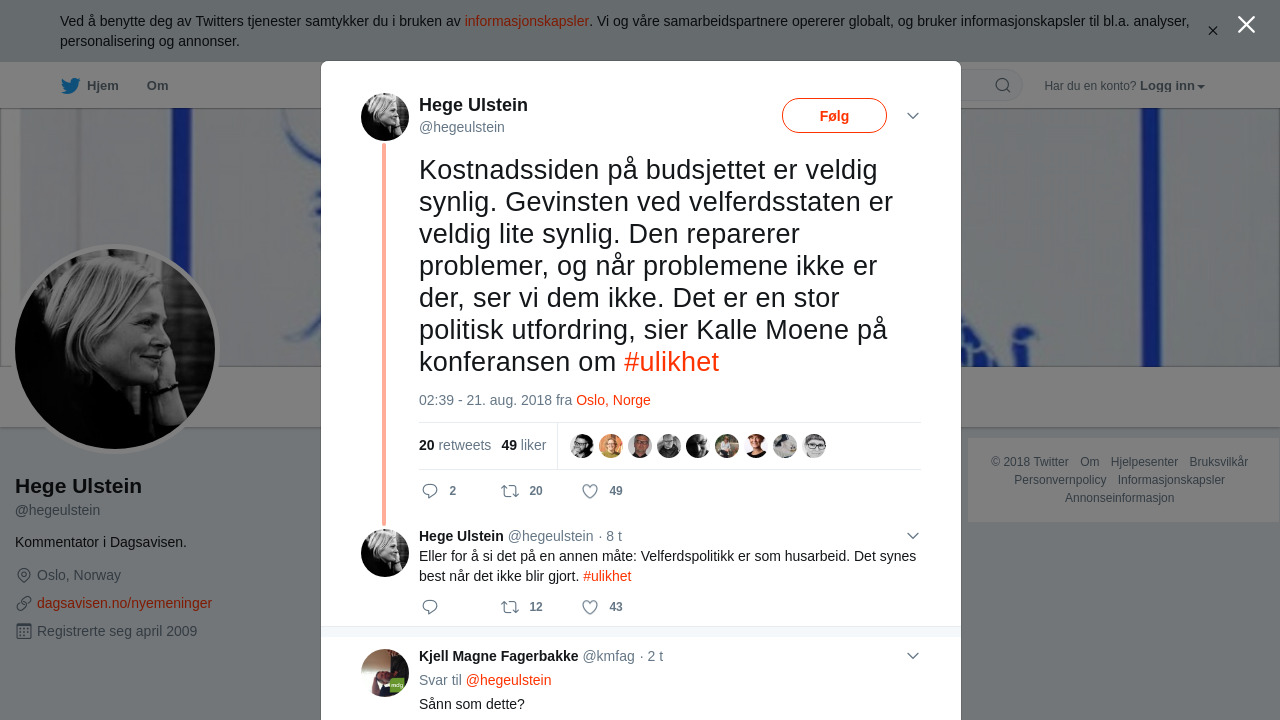The width and height of the screenshot is (1280, 720).
Task: Like the second tweet about husarbeid
Action: pyautogui.click(x=590, y=607)
